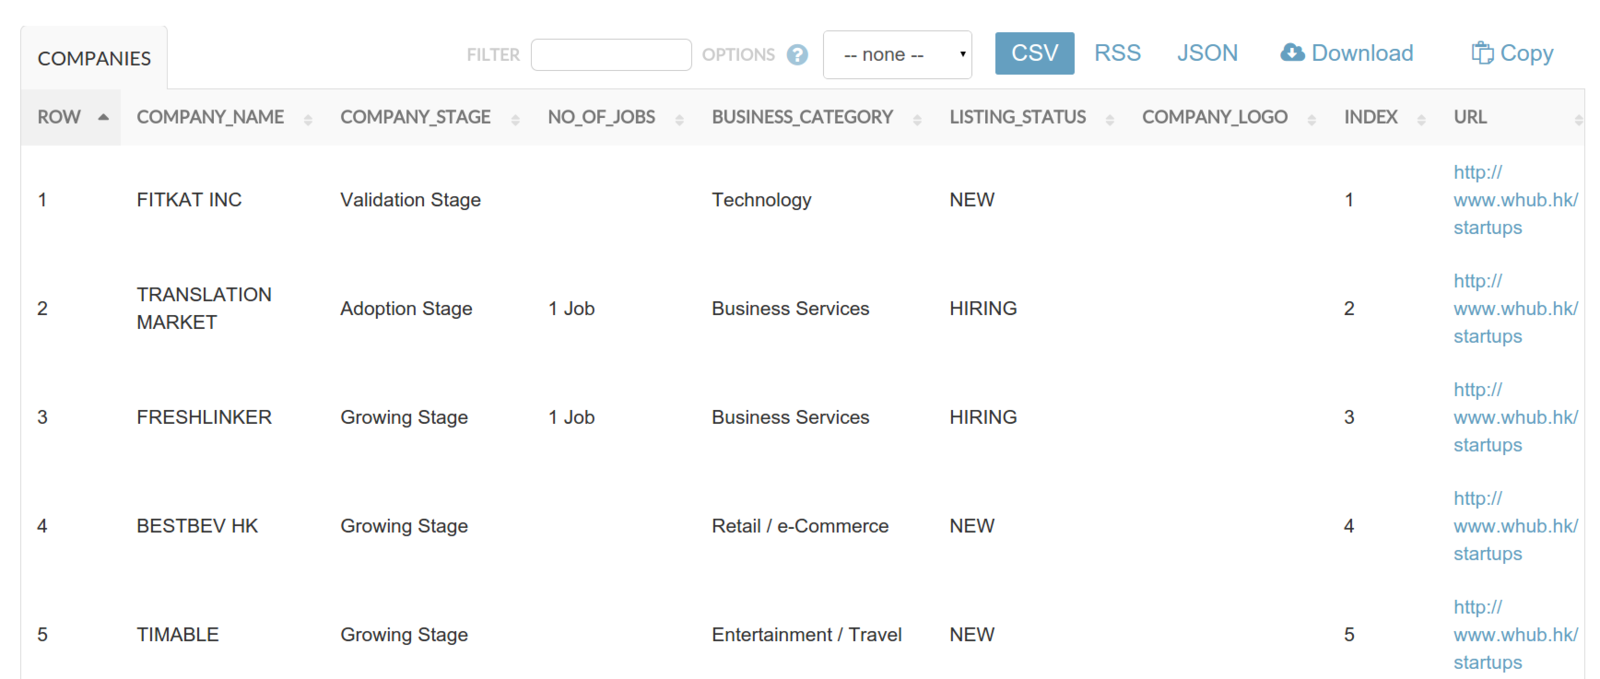Click the Download link text
The width and height of the screenshot is (1600, 679).
[1362, 53]
